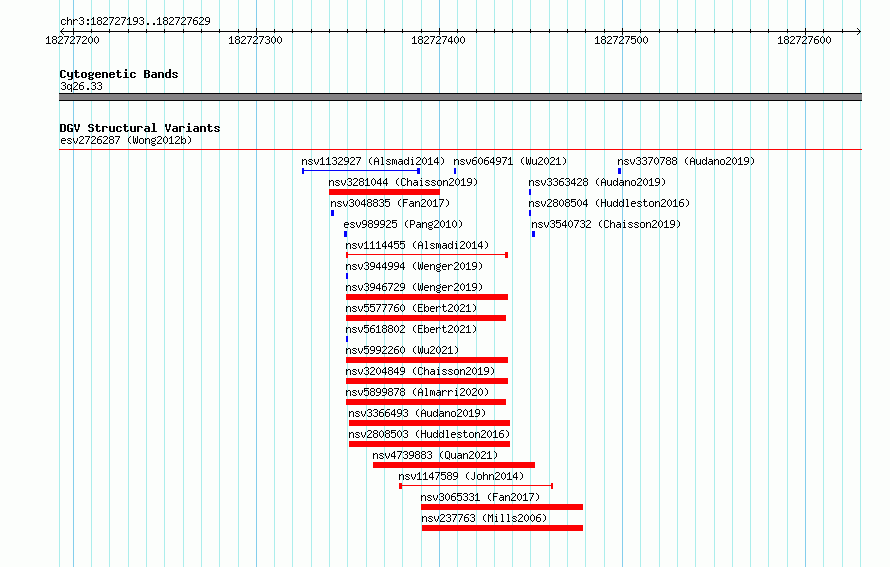Click the red bar under nsv5899878

pos(426,402)
